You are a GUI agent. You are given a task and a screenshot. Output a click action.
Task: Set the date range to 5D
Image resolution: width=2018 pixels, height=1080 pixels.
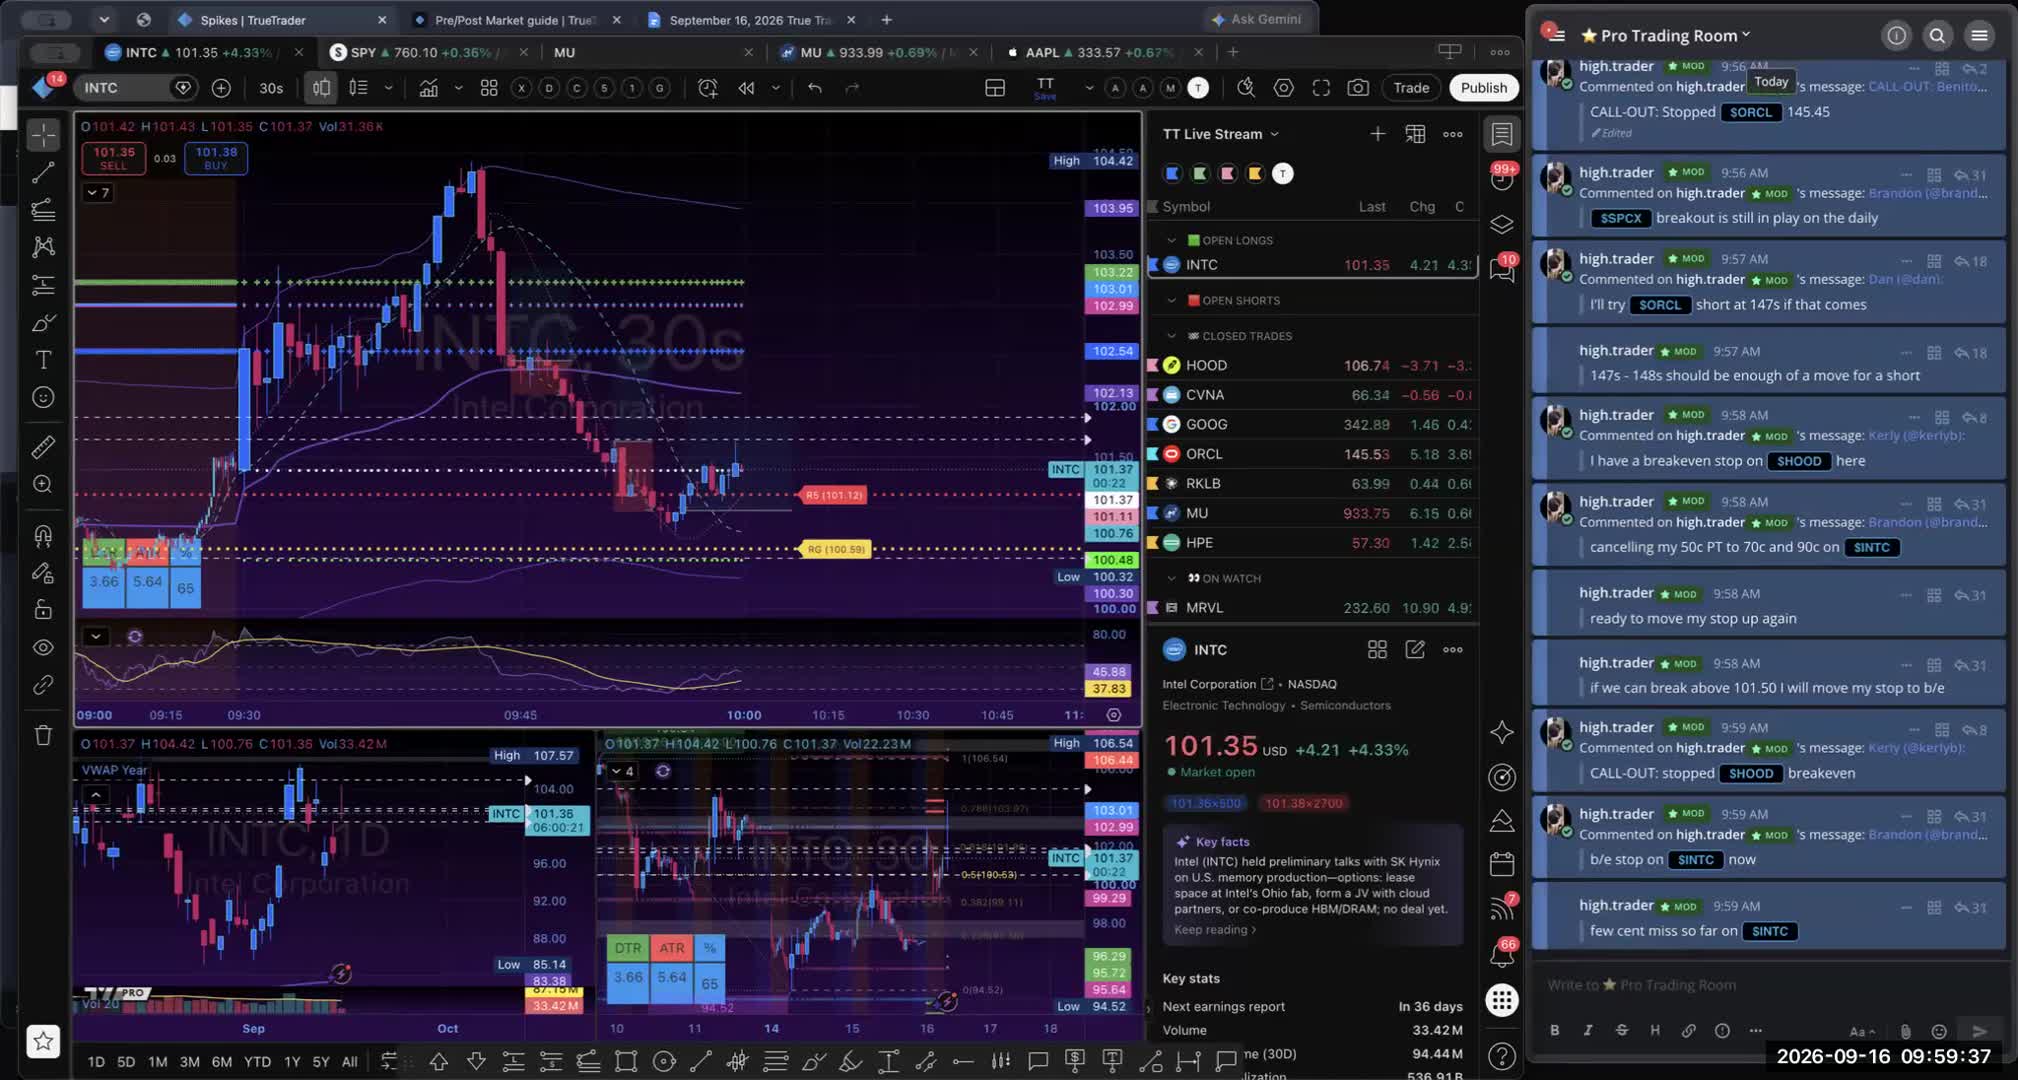point(126,1062)
